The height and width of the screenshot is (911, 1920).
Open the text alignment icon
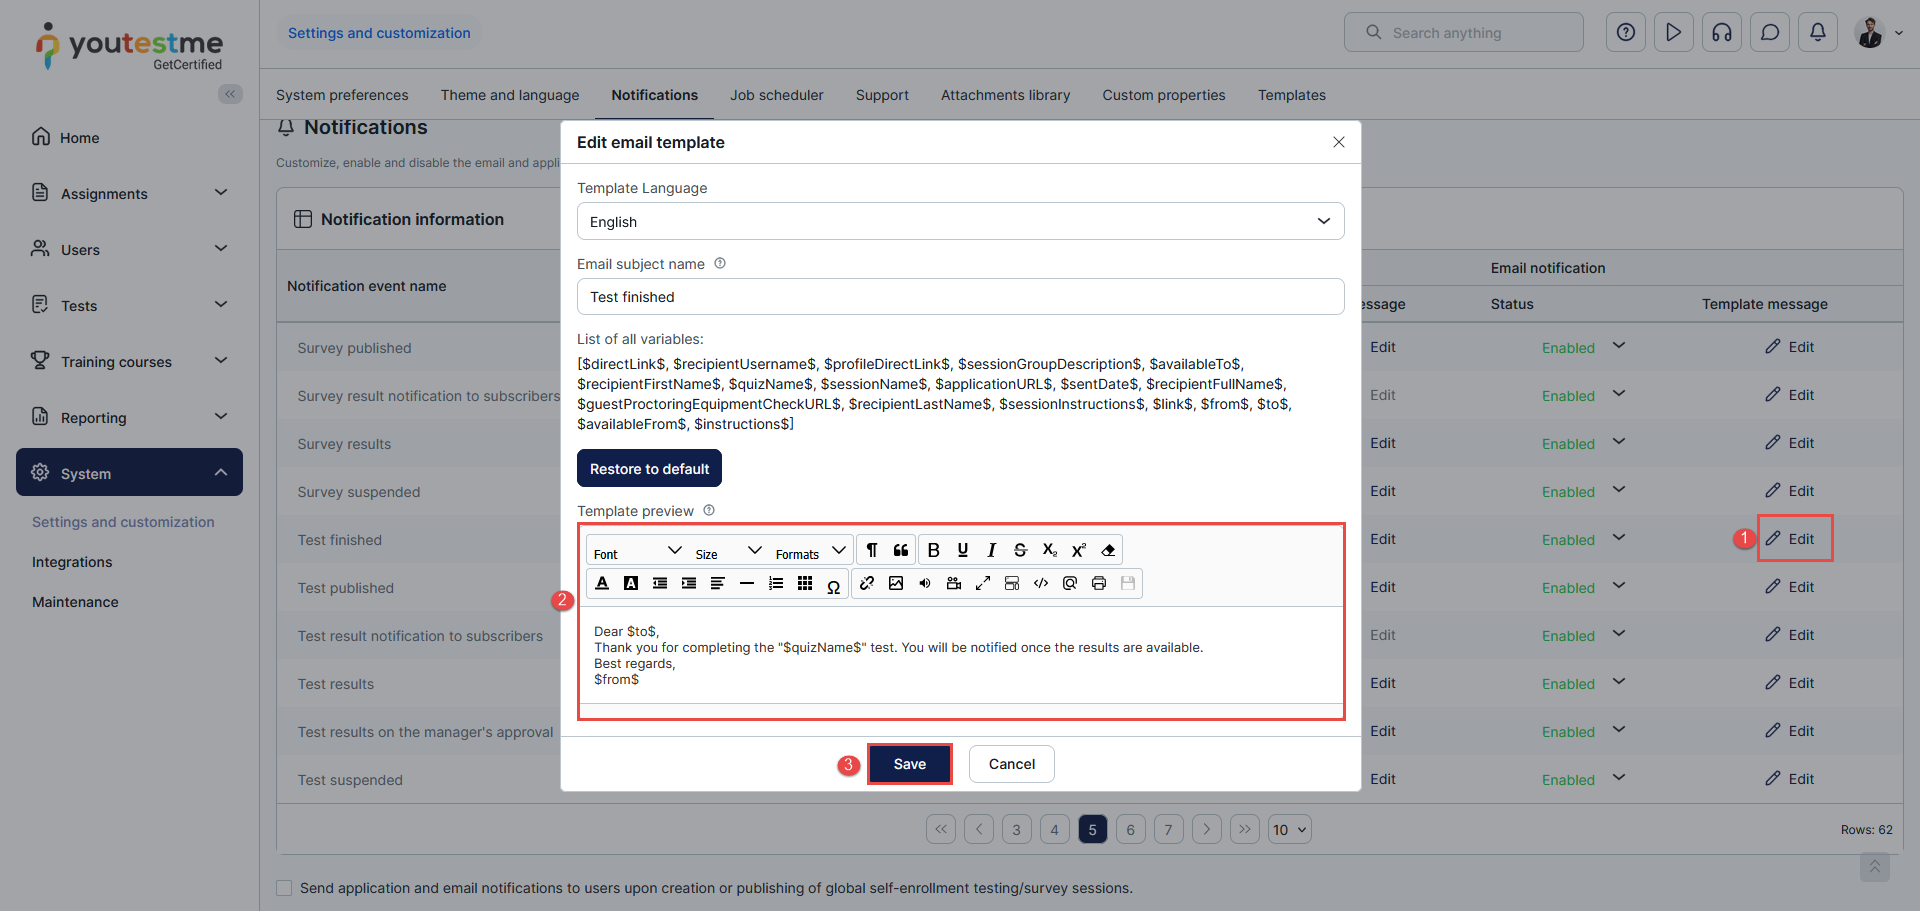718,584
